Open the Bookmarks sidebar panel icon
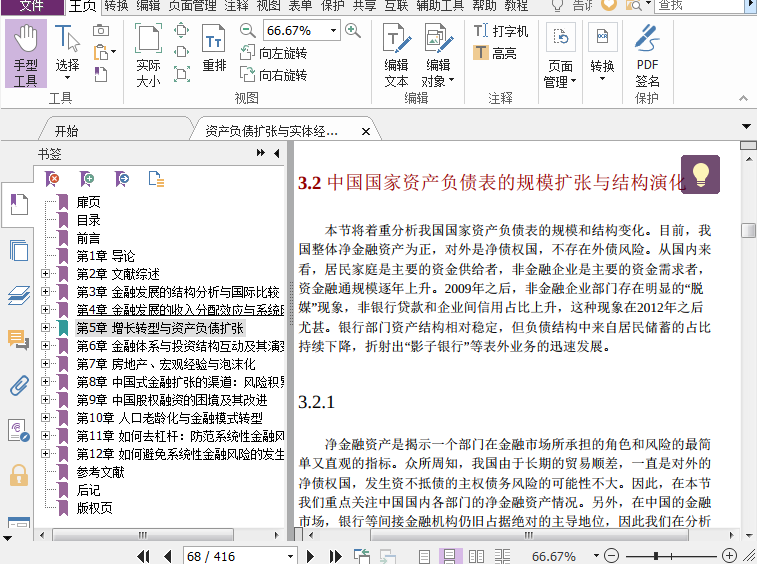The width and height of the screenshot is (757, 564). click(x=18, y=205)
